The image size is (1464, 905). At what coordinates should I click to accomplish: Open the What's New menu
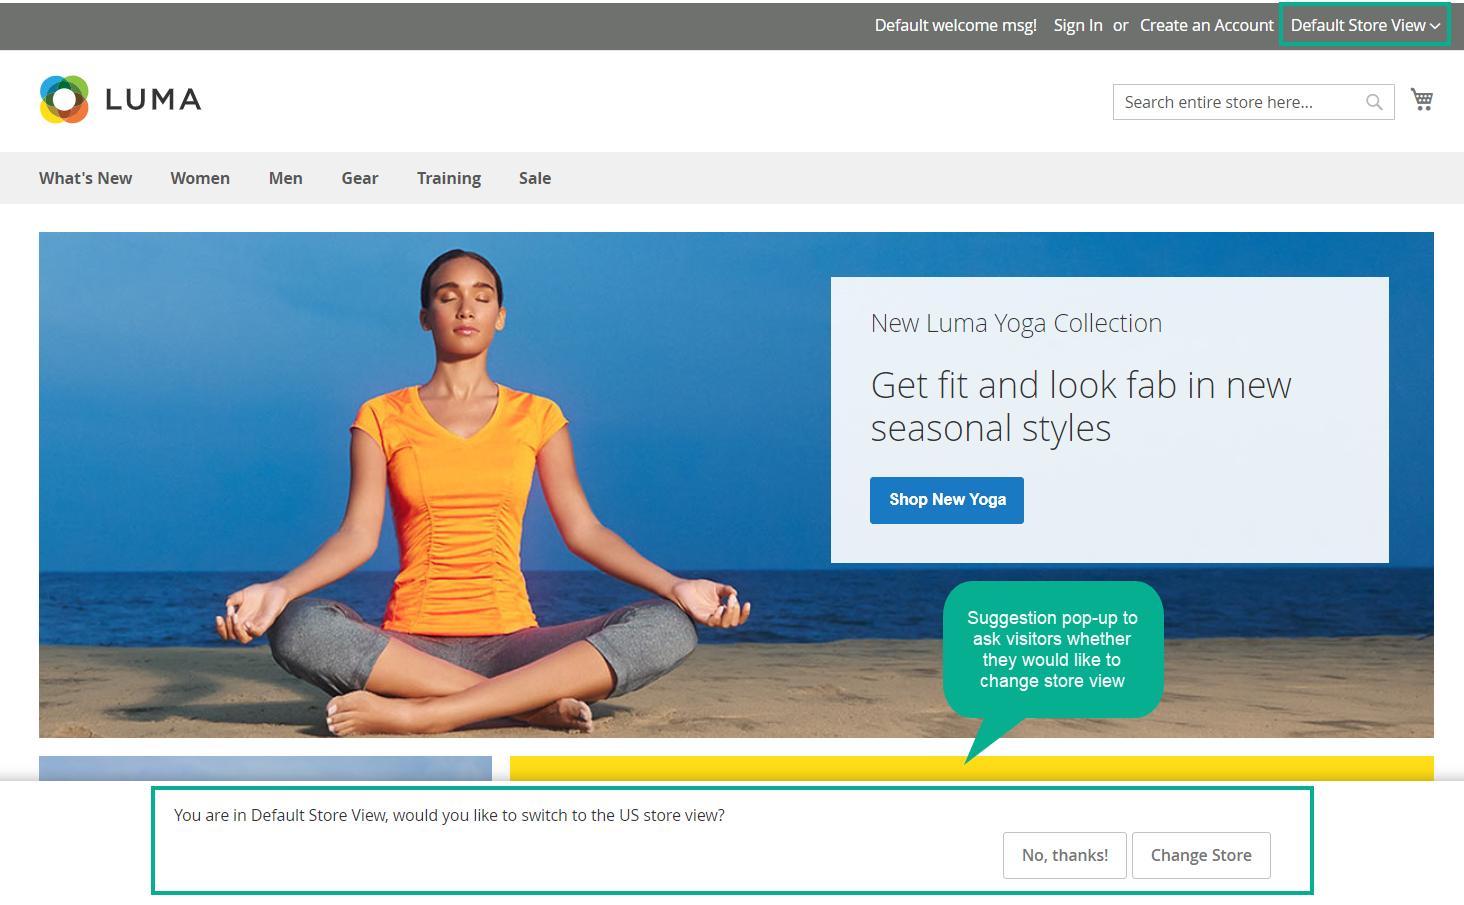click(x=86, y=178)
